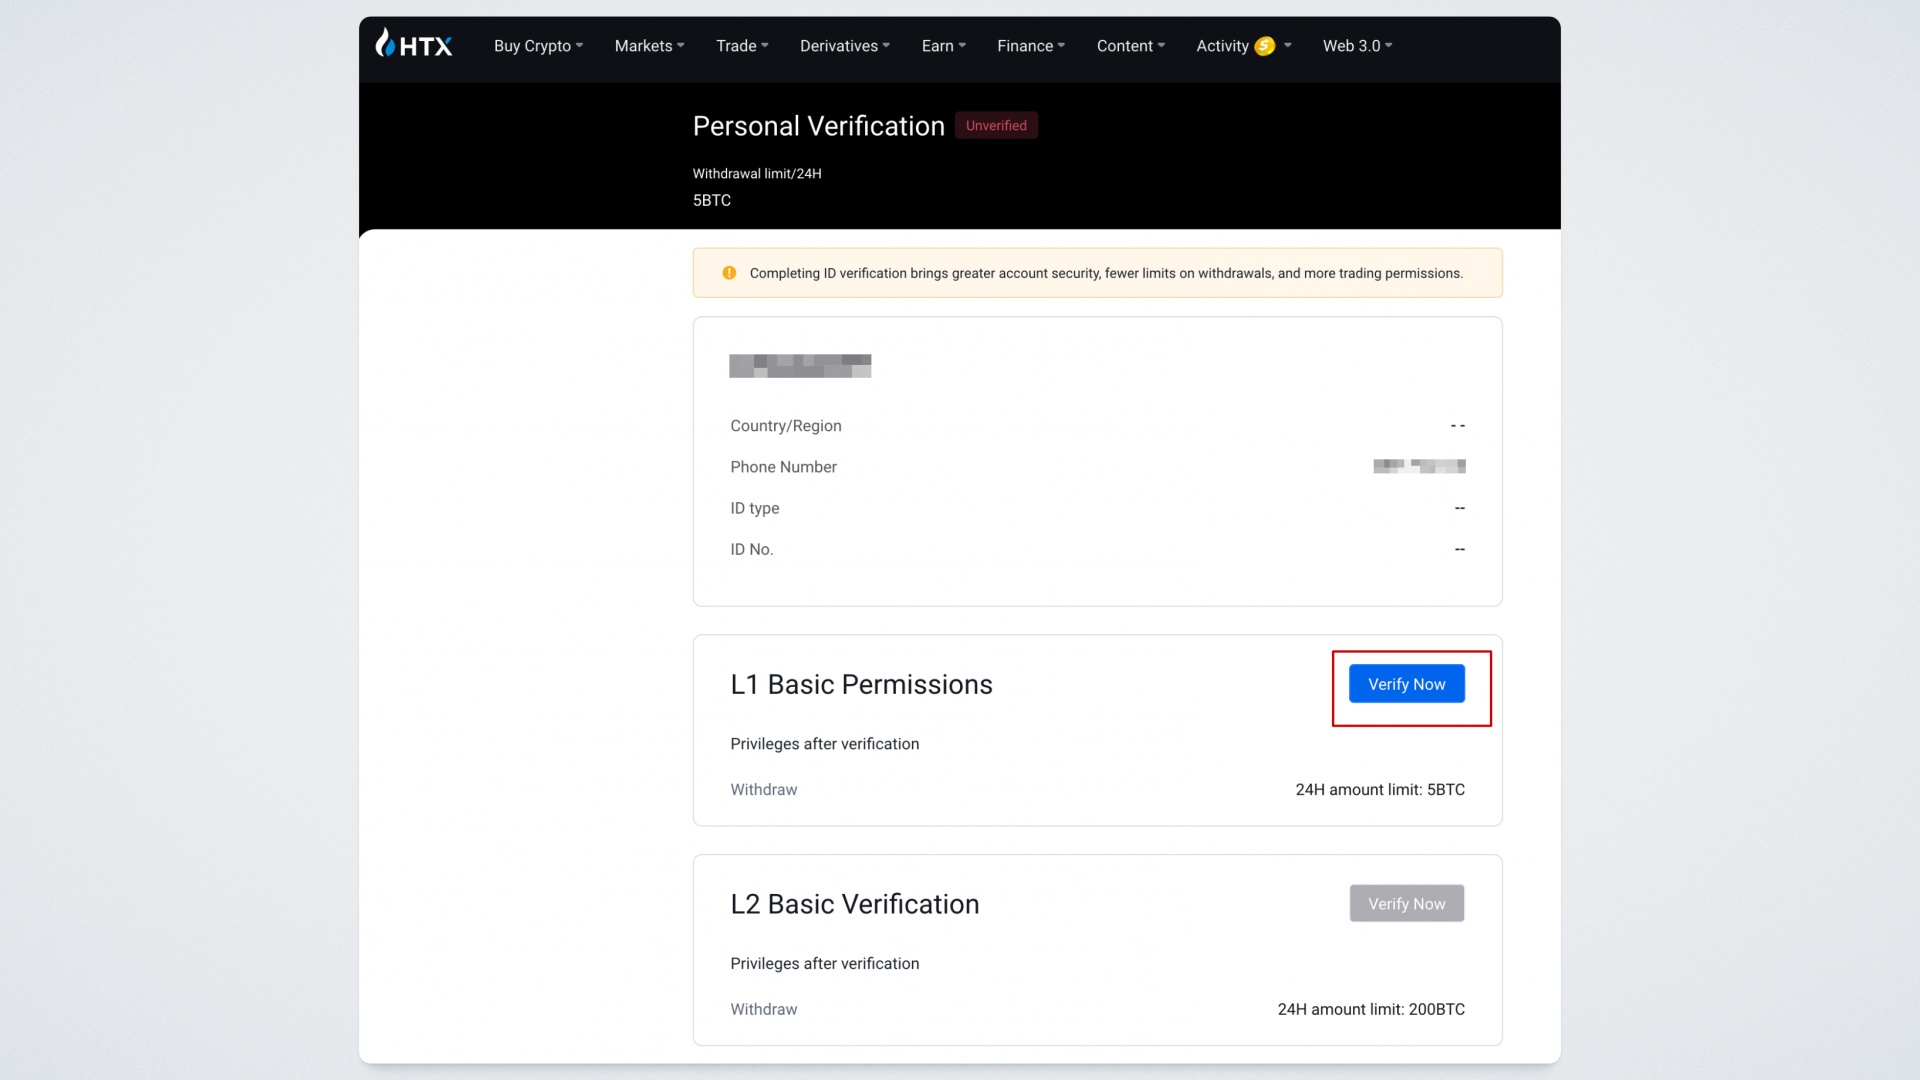This screenshot has width=1920, height=1080.
Task: Open the Activity menu
Action: pos(1222,46)
